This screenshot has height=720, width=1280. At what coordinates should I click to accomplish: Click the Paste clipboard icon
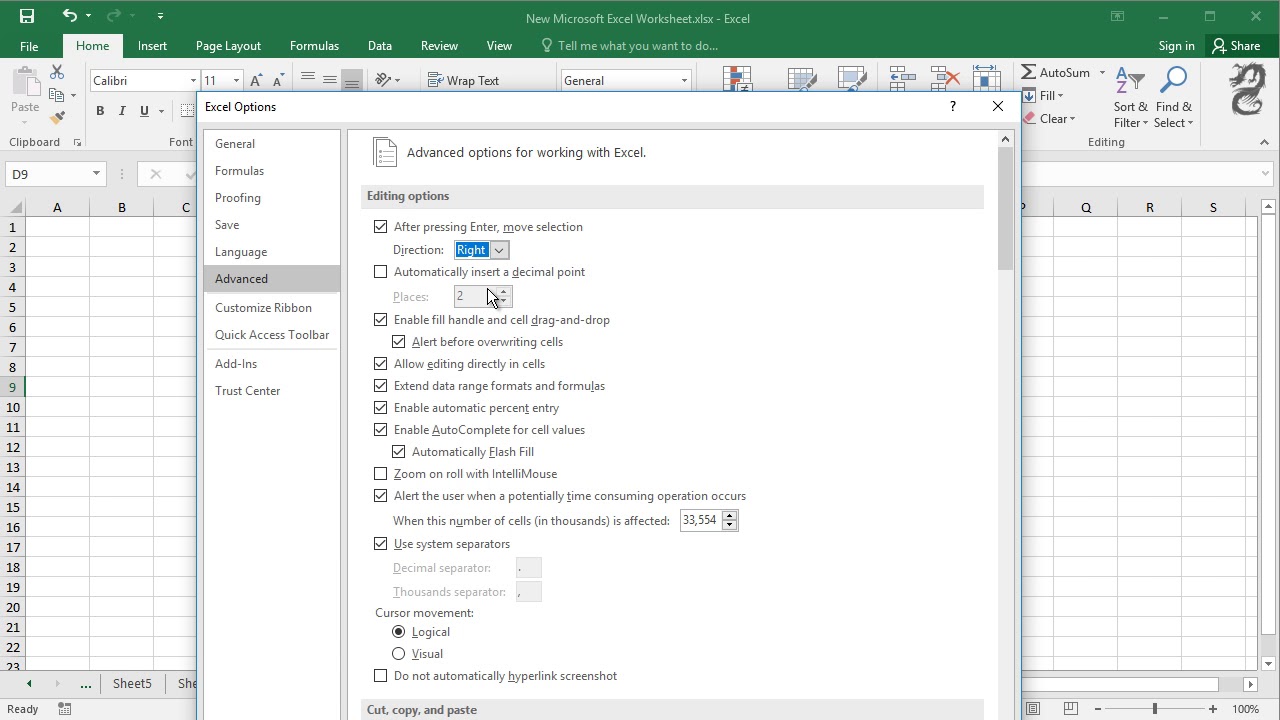click(x=25, y=81)
